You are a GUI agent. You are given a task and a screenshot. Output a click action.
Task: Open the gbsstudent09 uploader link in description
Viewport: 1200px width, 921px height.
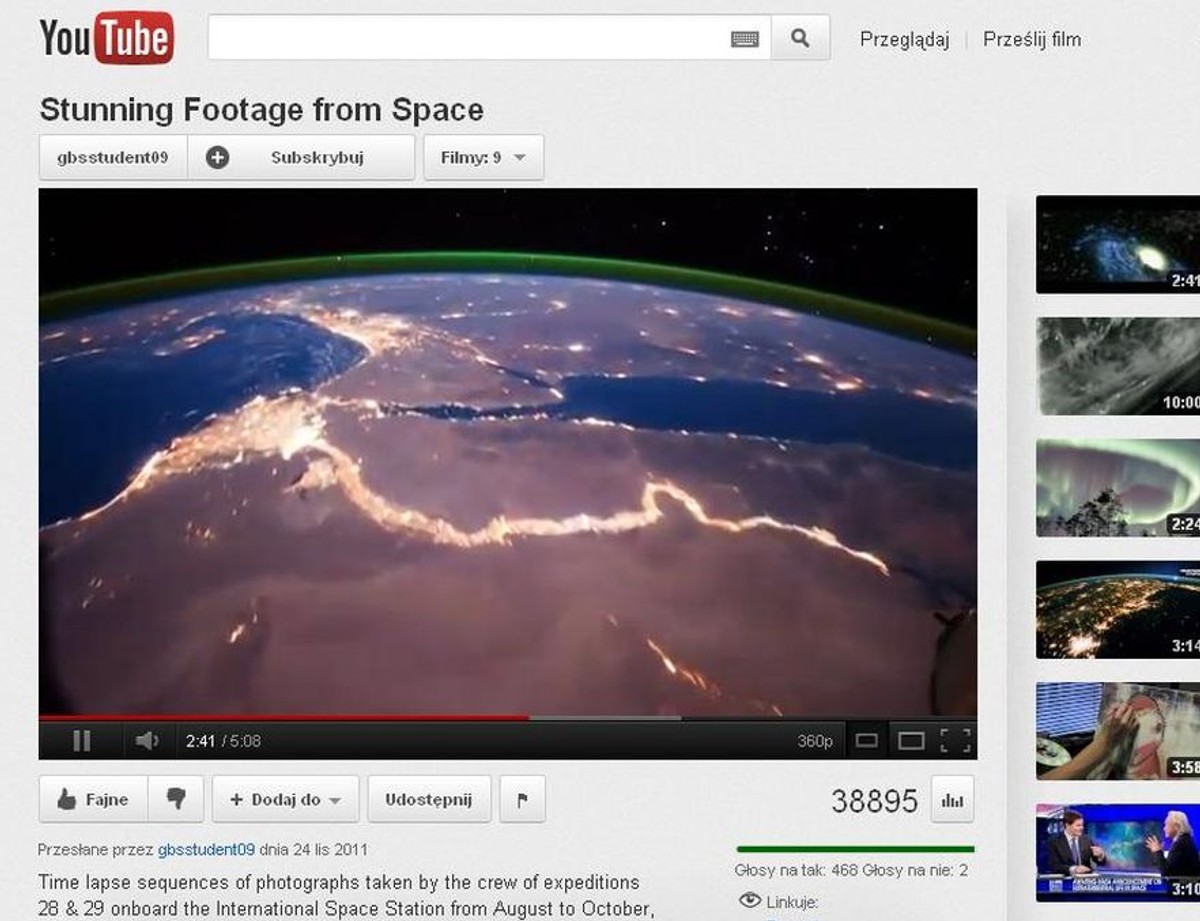[x=206, y=850]
